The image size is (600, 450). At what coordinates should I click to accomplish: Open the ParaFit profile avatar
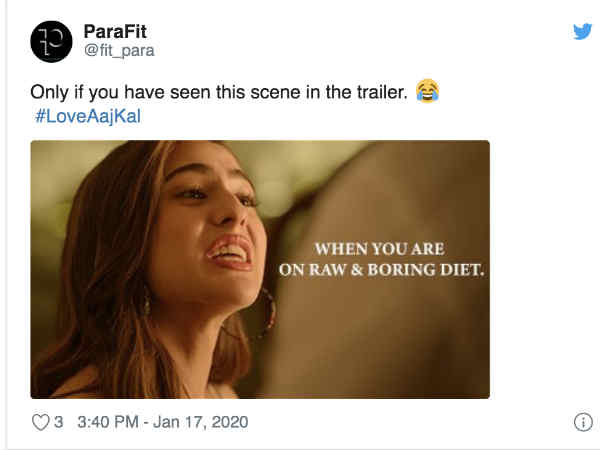point(50,41)
